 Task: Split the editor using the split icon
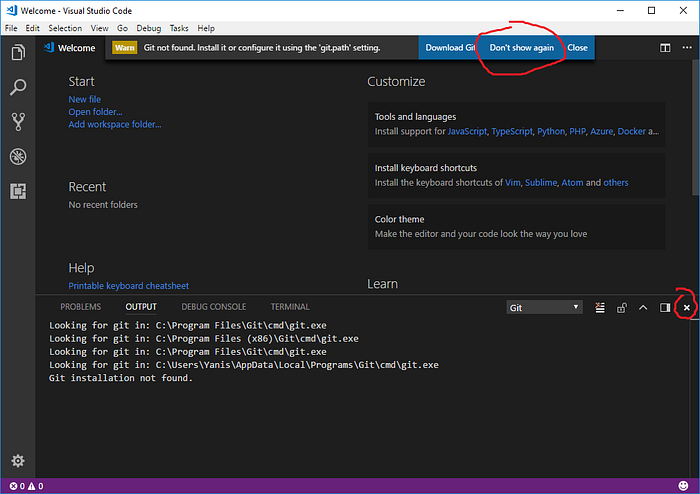click(665, 48)
